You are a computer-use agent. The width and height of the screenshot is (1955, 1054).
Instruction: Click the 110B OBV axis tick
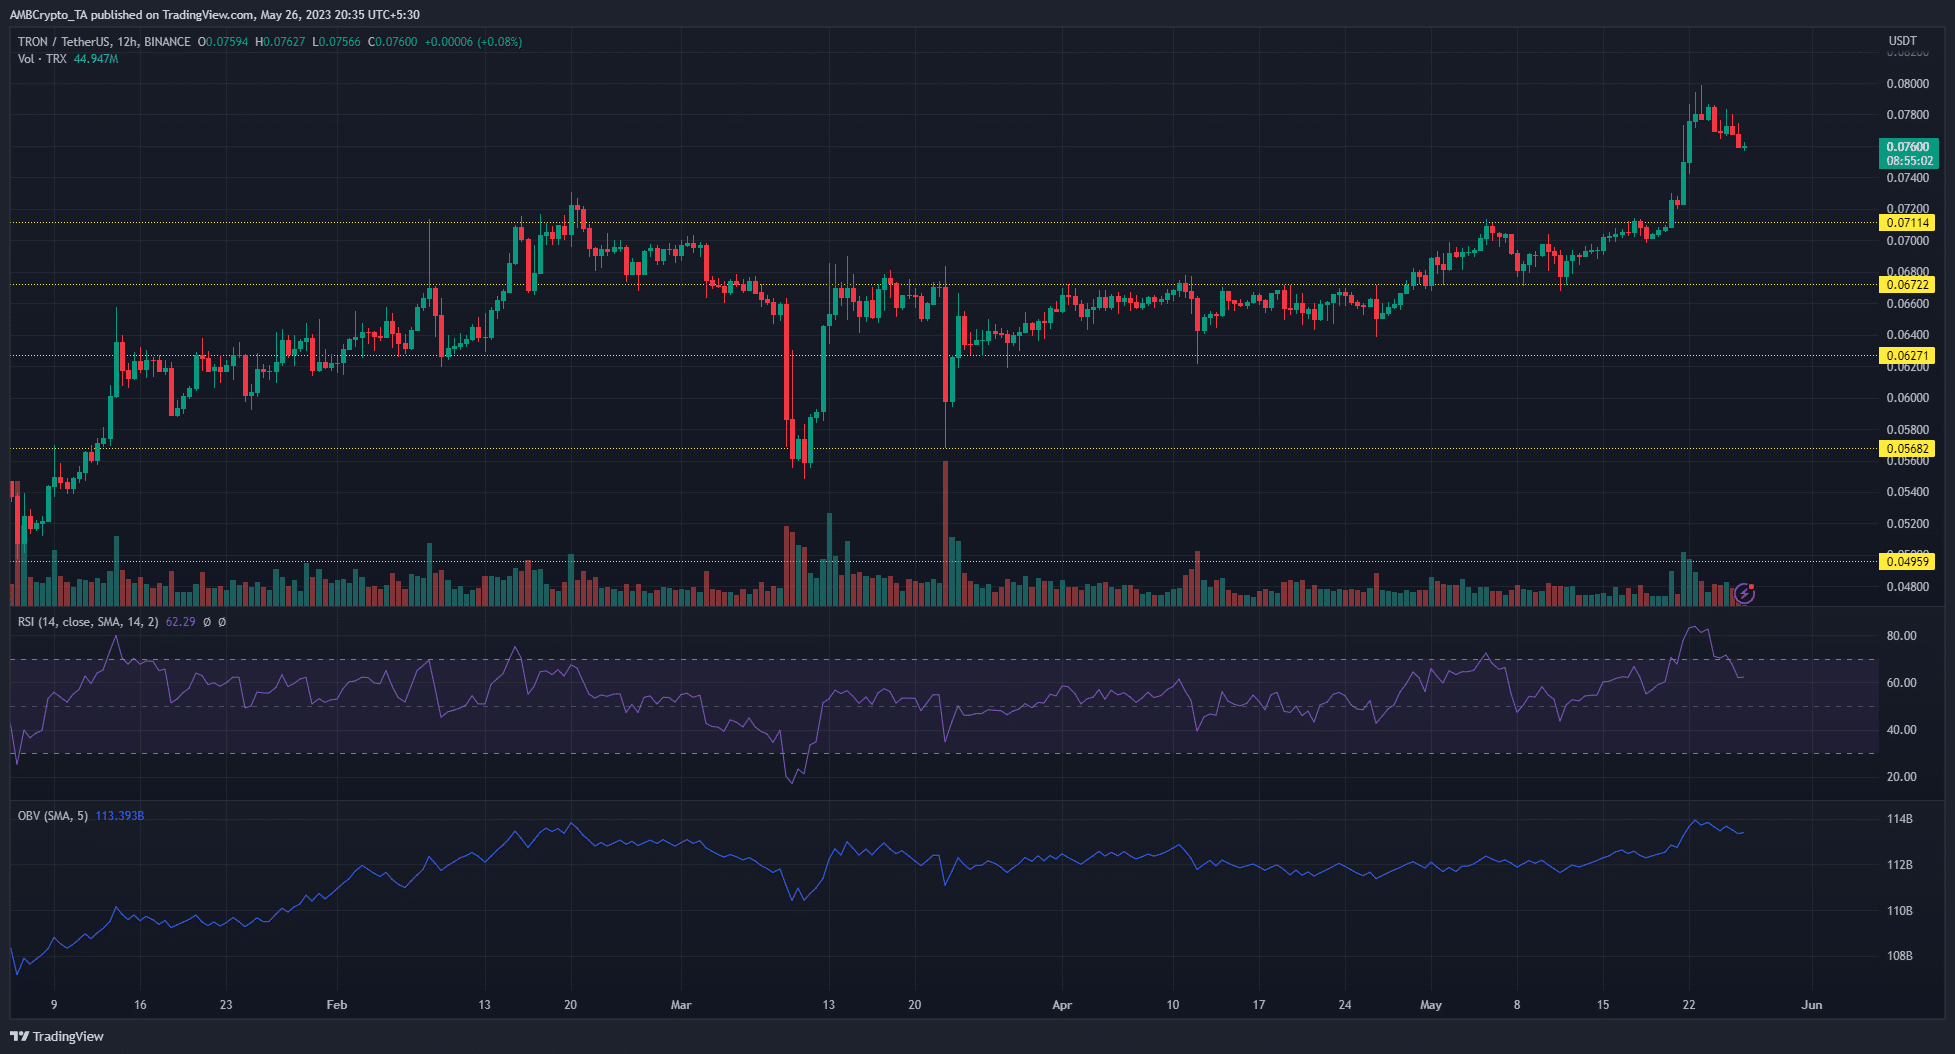tap(1899, 911)
